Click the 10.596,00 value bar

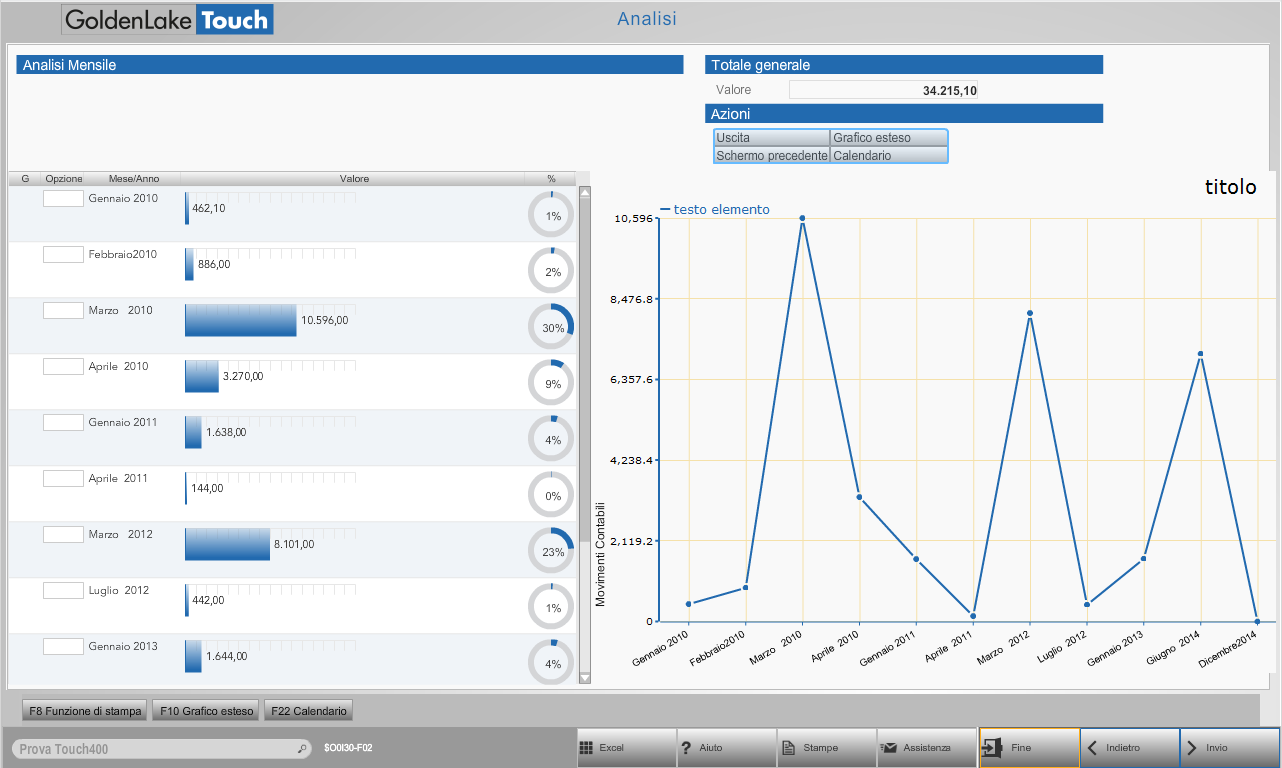point(241,320)
